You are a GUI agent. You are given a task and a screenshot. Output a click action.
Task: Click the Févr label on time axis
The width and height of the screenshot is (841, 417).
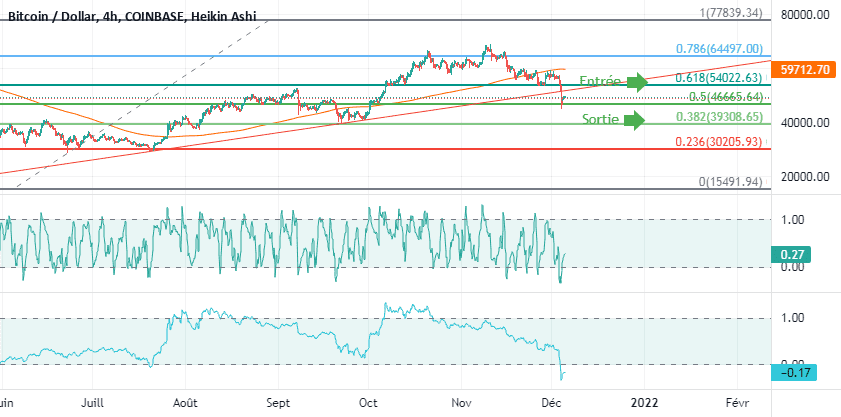tap(736, 403)
